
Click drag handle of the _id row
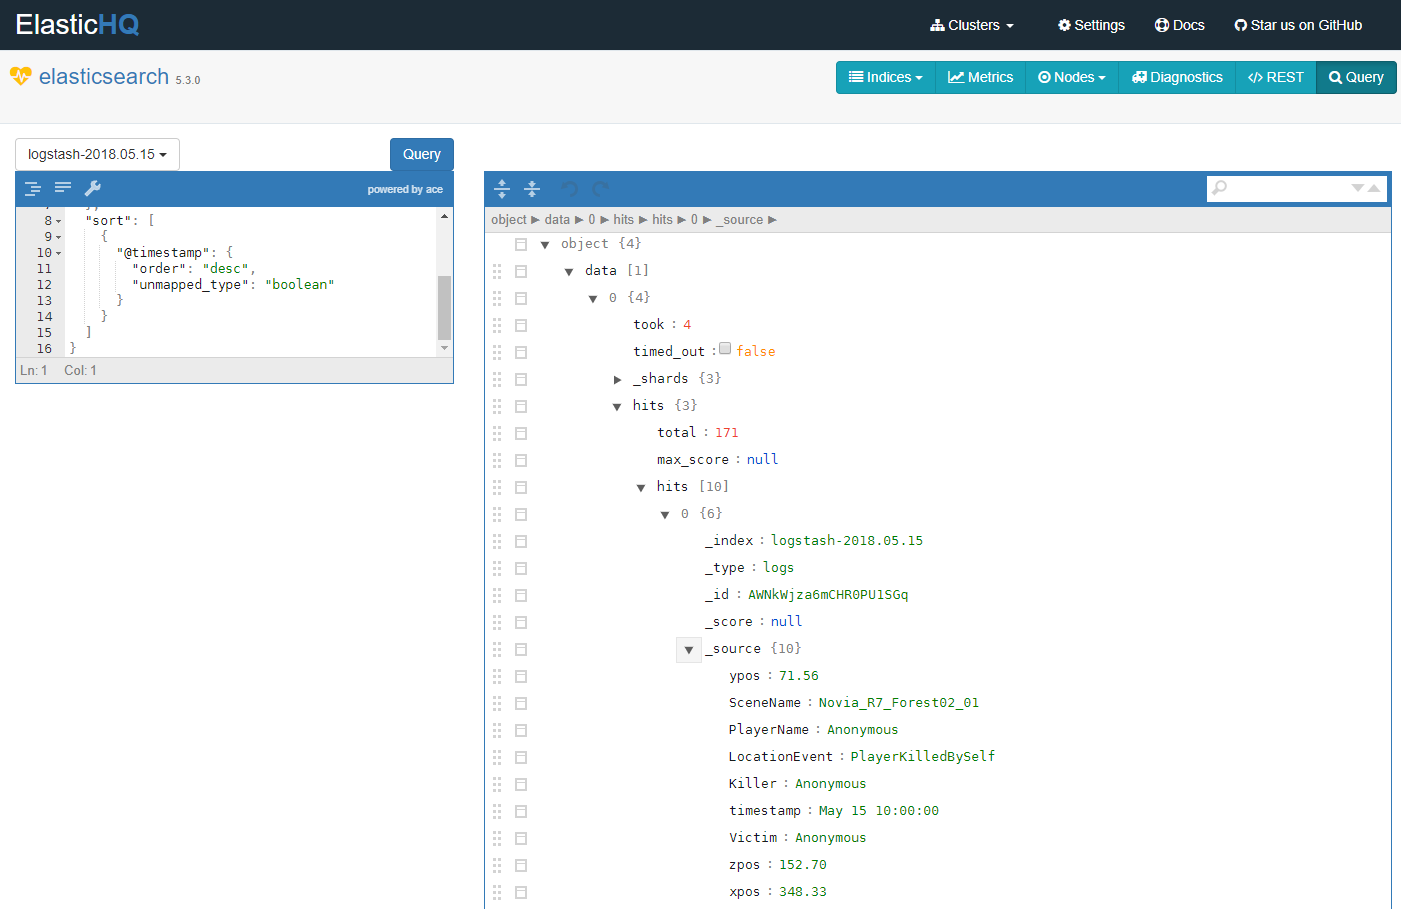(x=497, y=595)
